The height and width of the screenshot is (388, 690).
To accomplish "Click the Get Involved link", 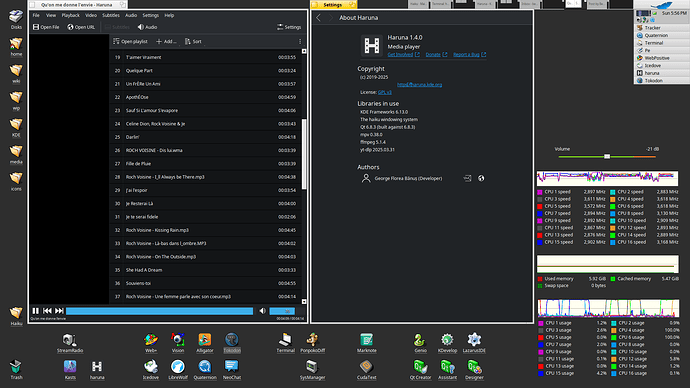I will (x=403, y=55).
